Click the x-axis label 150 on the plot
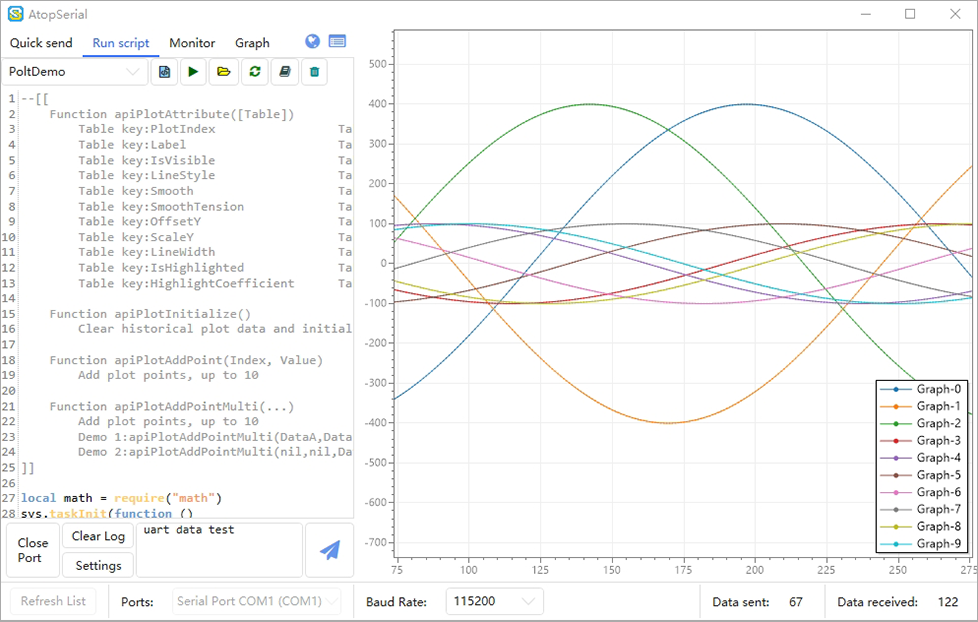 [611, 570]
